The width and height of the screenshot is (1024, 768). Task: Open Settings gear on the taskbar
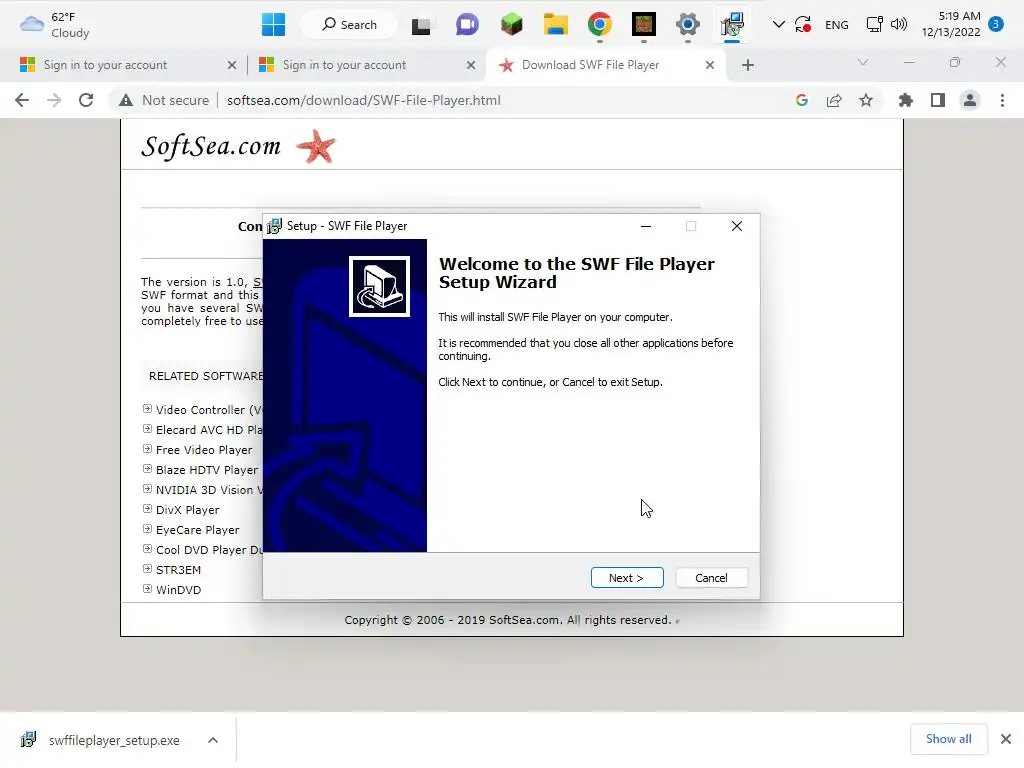pos(688,25)
